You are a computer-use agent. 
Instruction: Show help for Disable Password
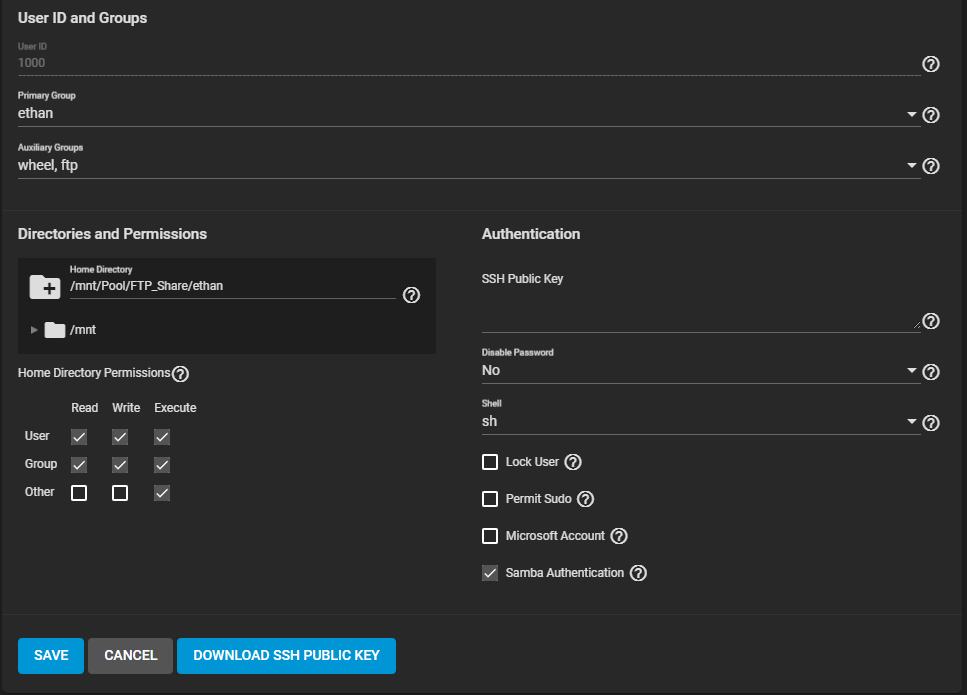[x=931, y=372]
